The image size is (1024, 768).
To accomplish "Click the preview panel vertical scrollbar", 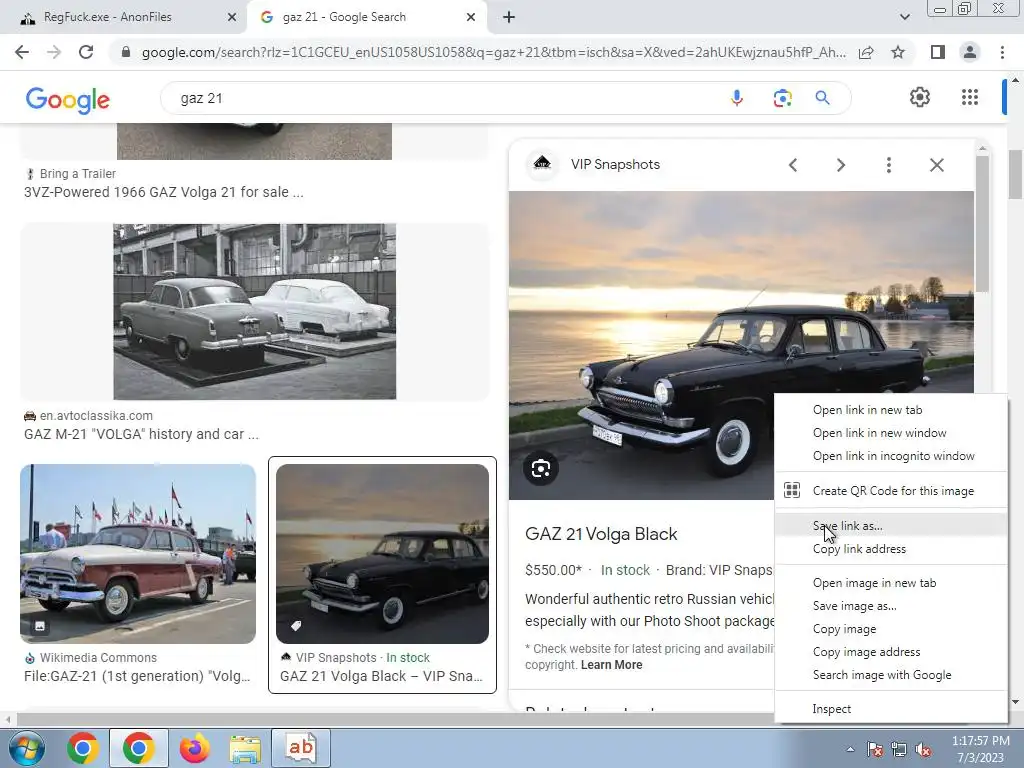I will tap(982, 222).
